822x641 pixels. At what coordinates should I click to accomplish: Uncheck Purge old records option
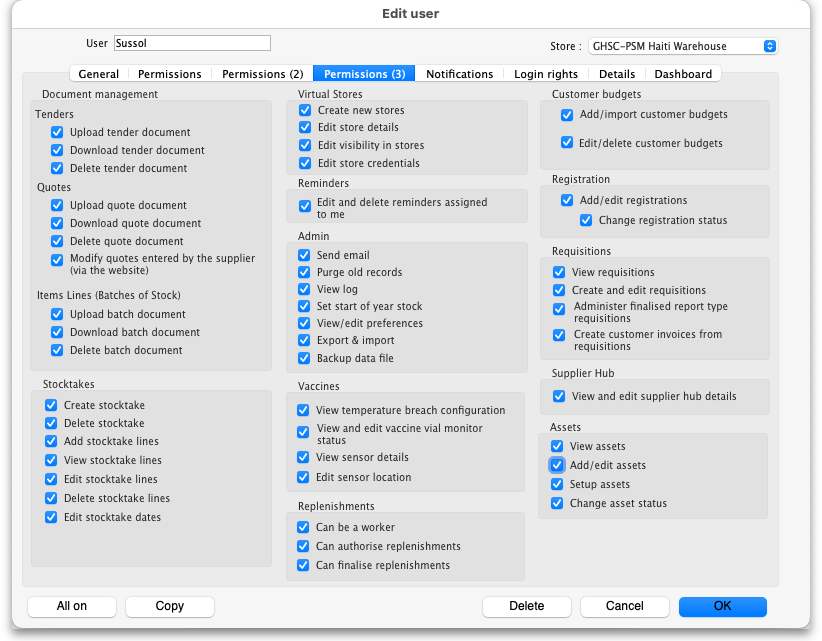point(305,272)
